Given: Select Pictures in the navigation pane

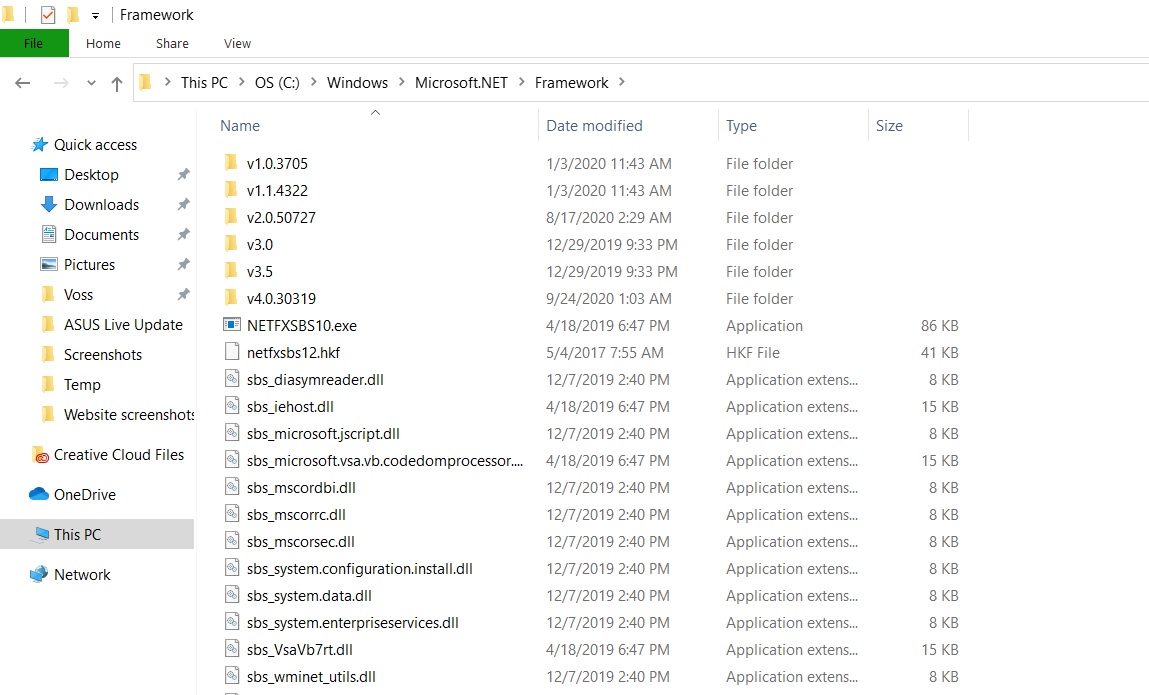Looking at the screenshot, I should point(89,265).
